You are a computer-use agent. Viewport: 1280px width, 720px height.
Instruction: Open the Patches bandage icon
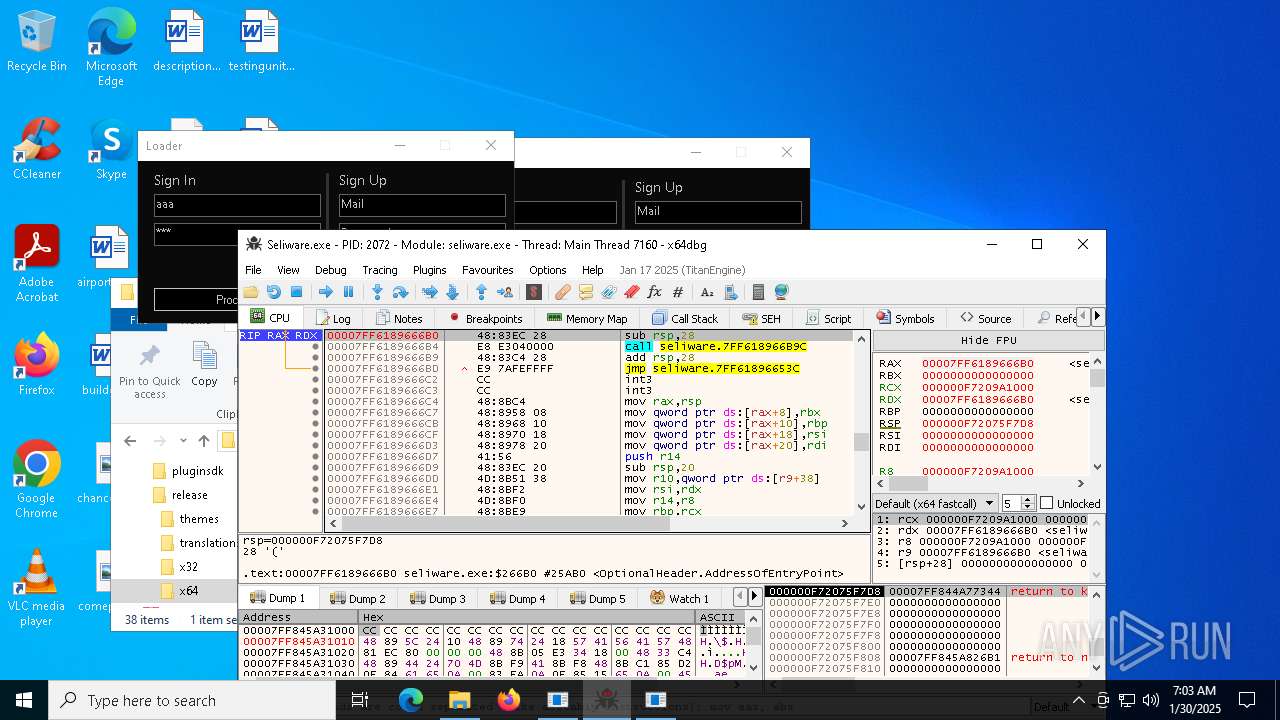[x=563, y=292]
